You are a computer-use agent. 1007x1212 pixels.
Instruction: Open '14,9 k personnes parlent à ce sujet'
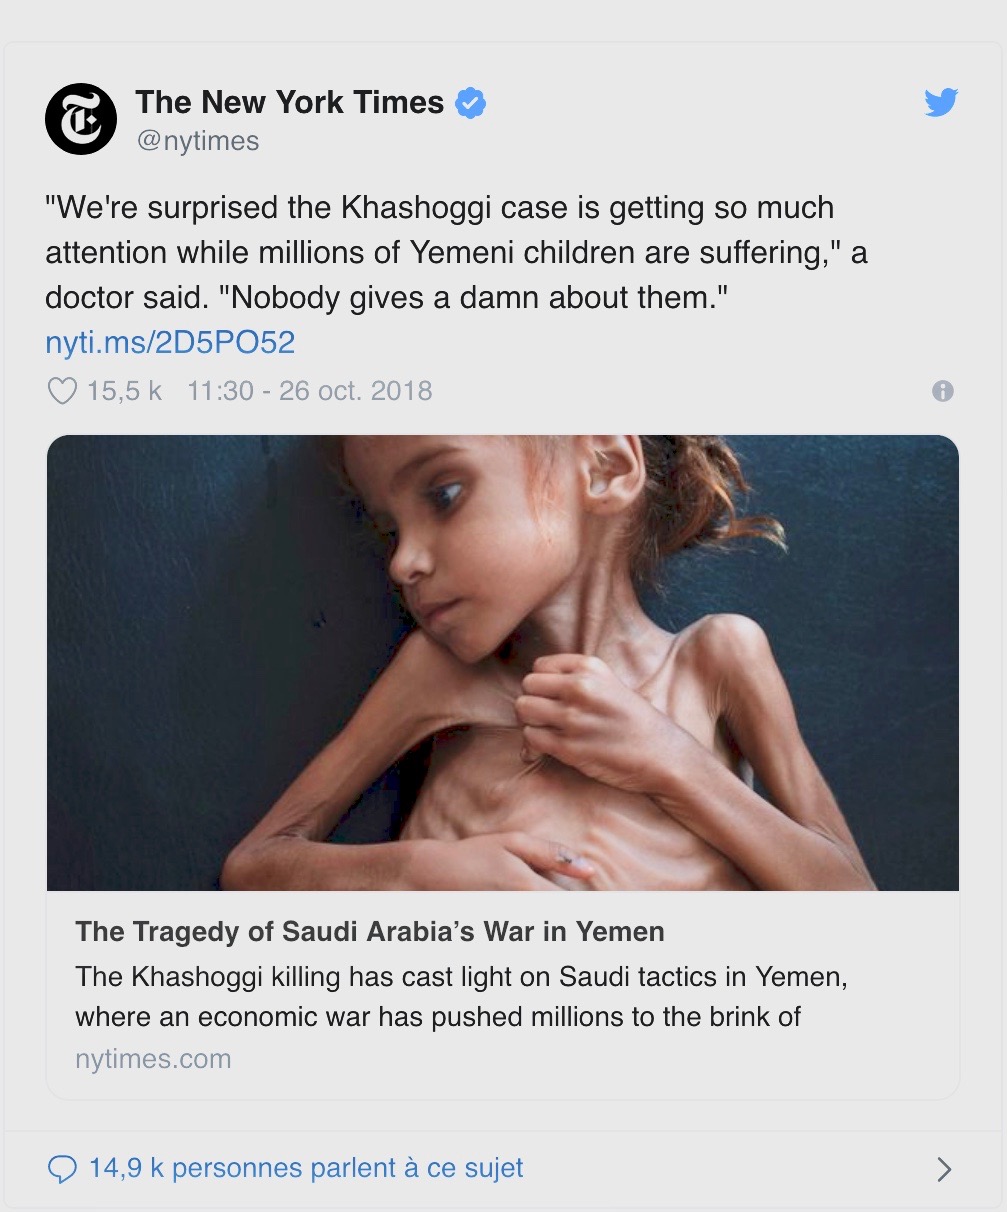[x=306, y=1168]
